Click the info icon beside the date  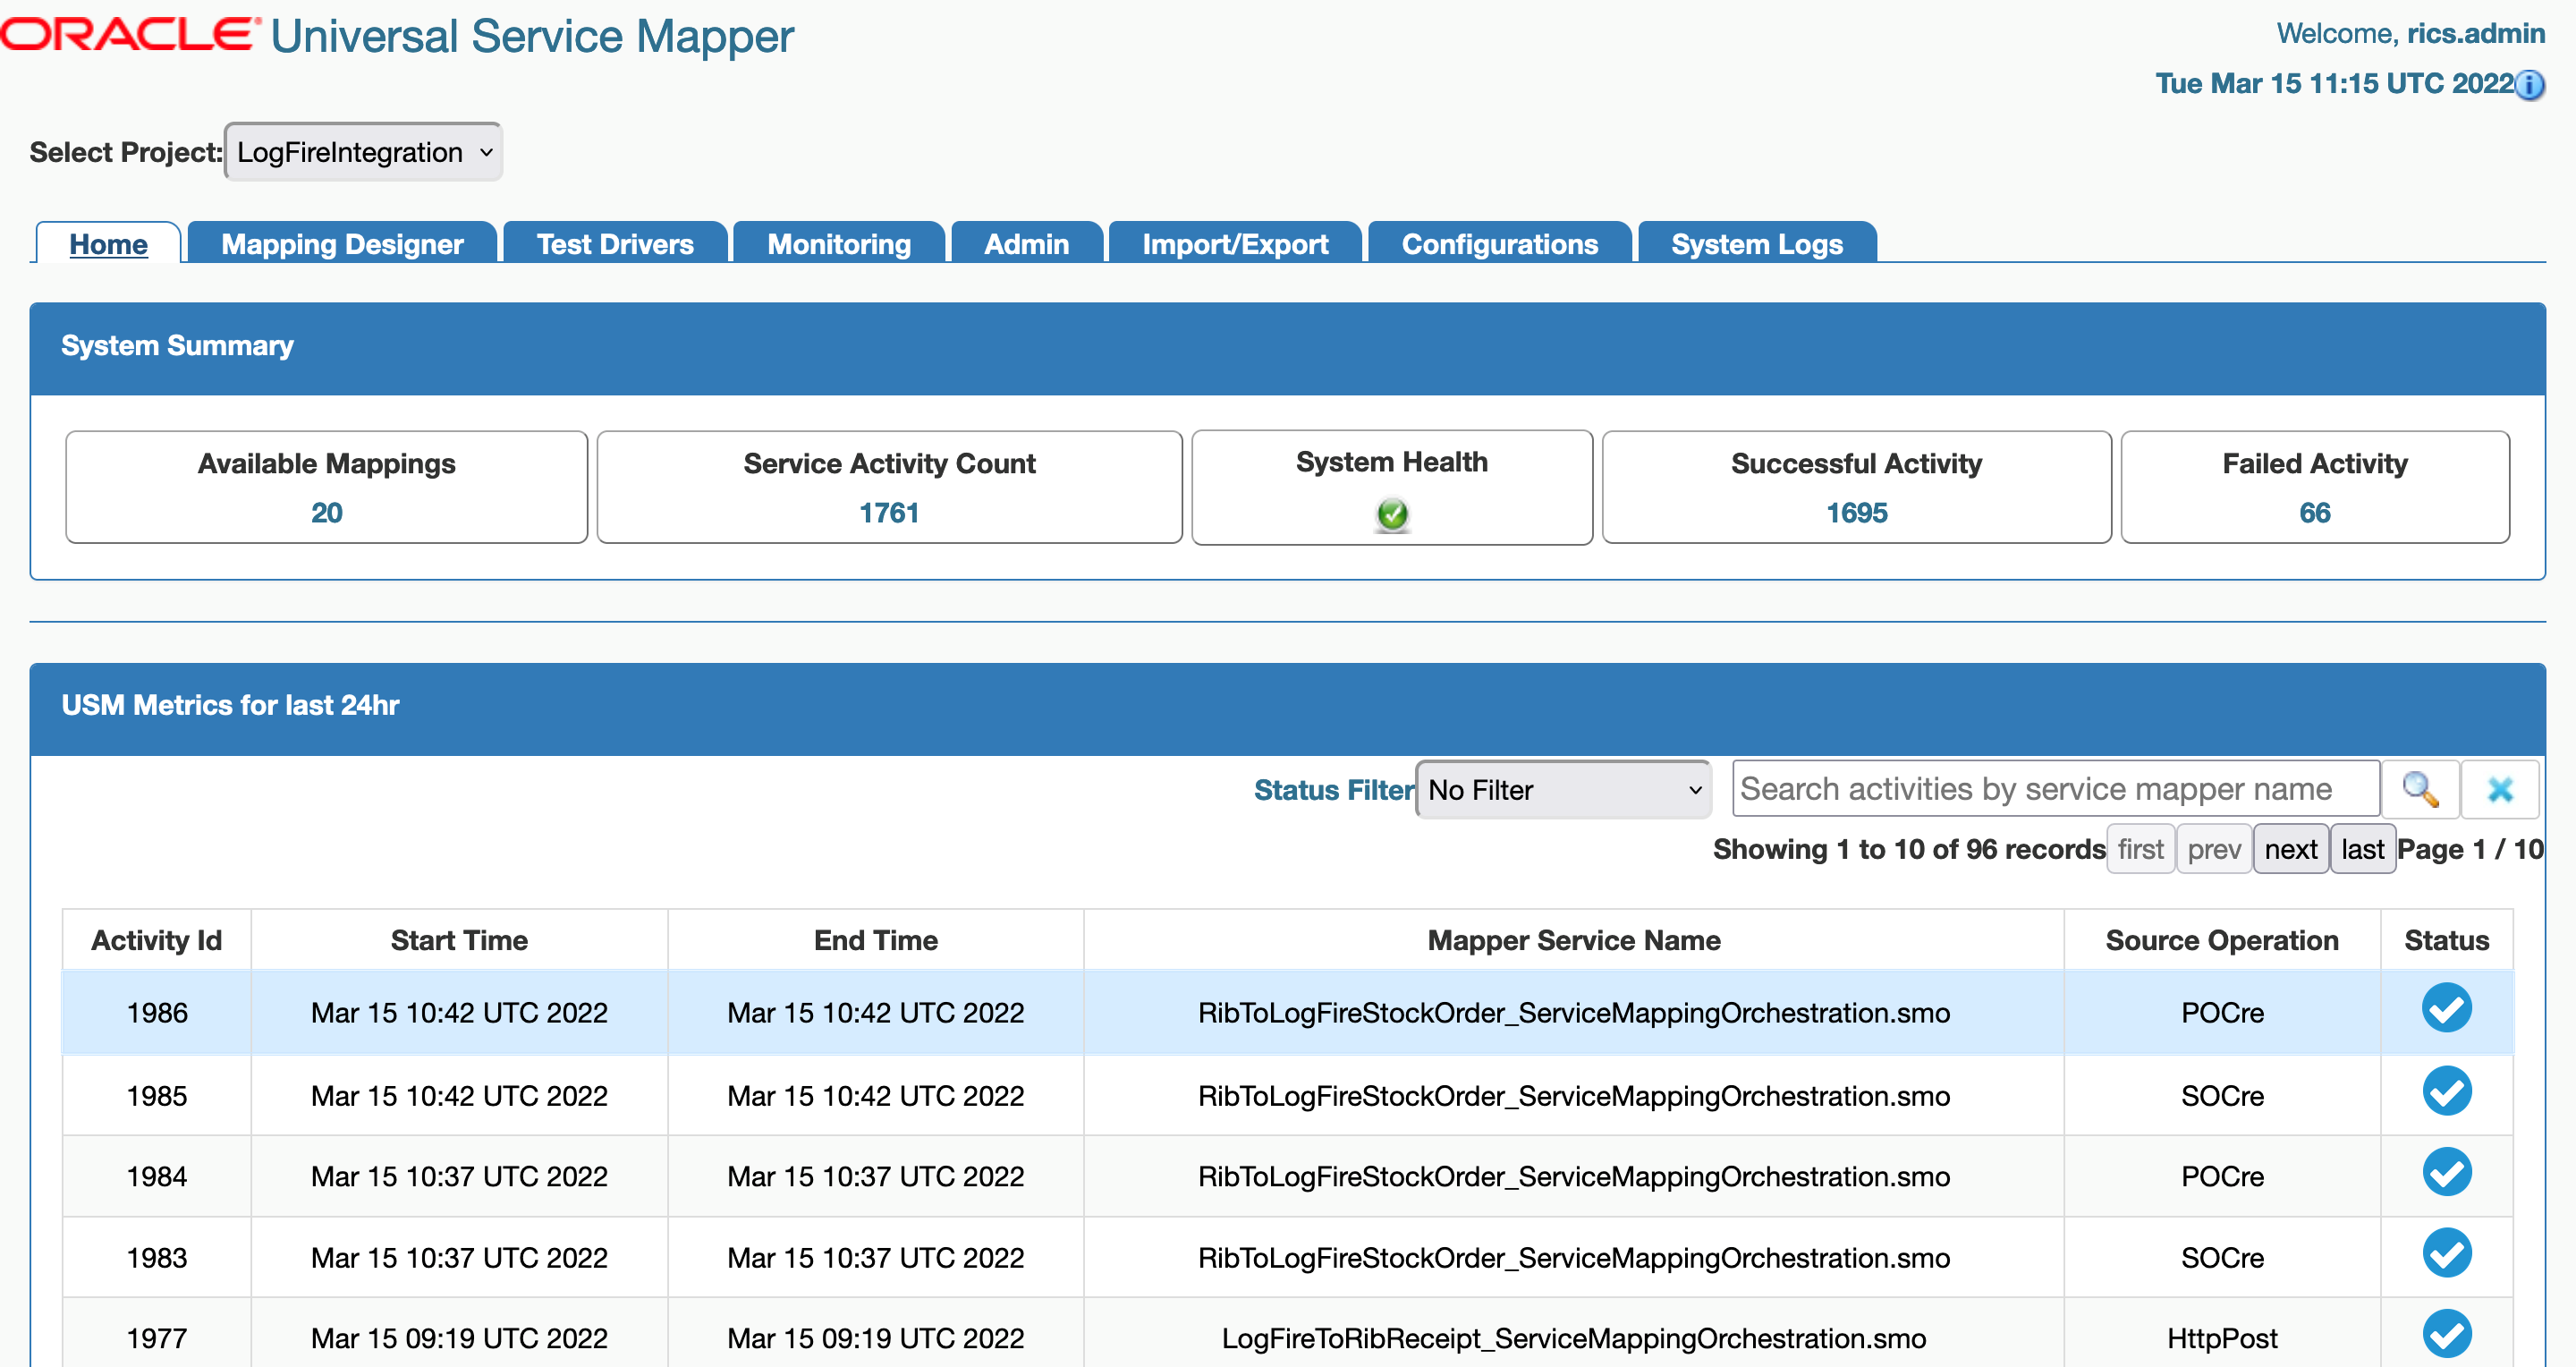pos(2530,85)
